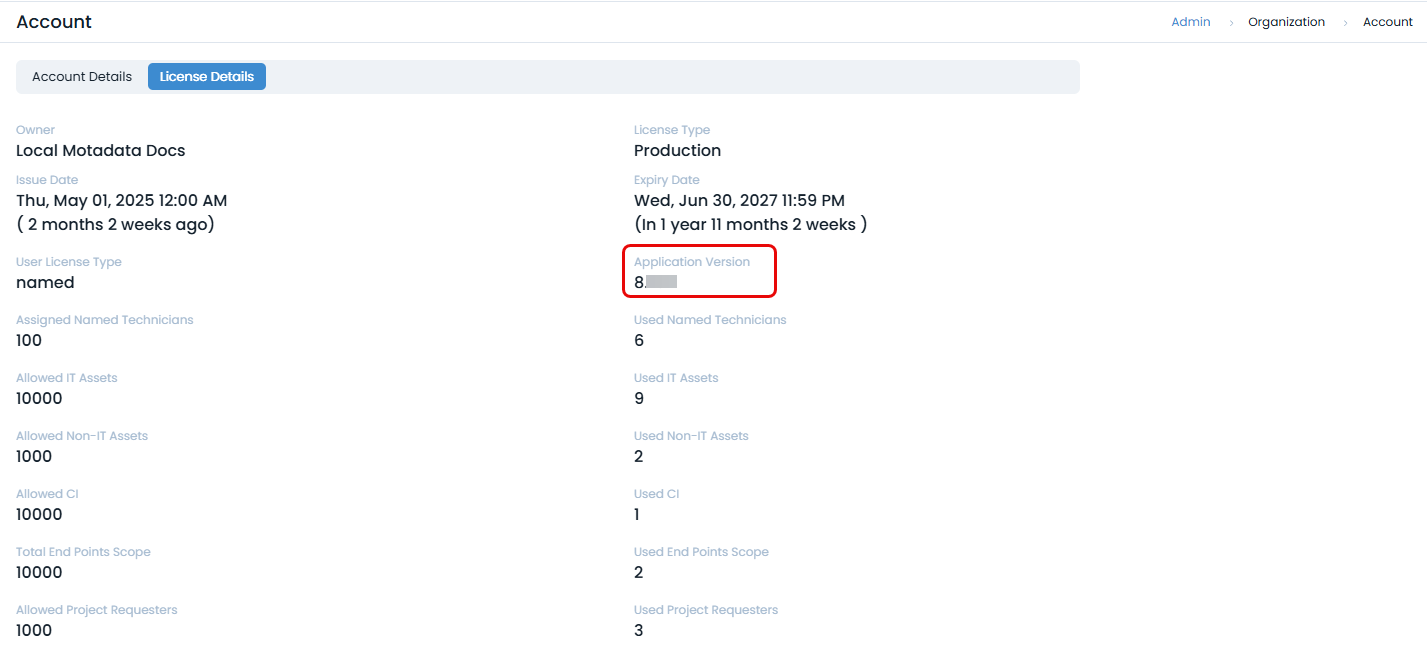Viewport: 1427px width, 651px height.
Task: Click the User License Type value named
Action: (x=45, y=283)
